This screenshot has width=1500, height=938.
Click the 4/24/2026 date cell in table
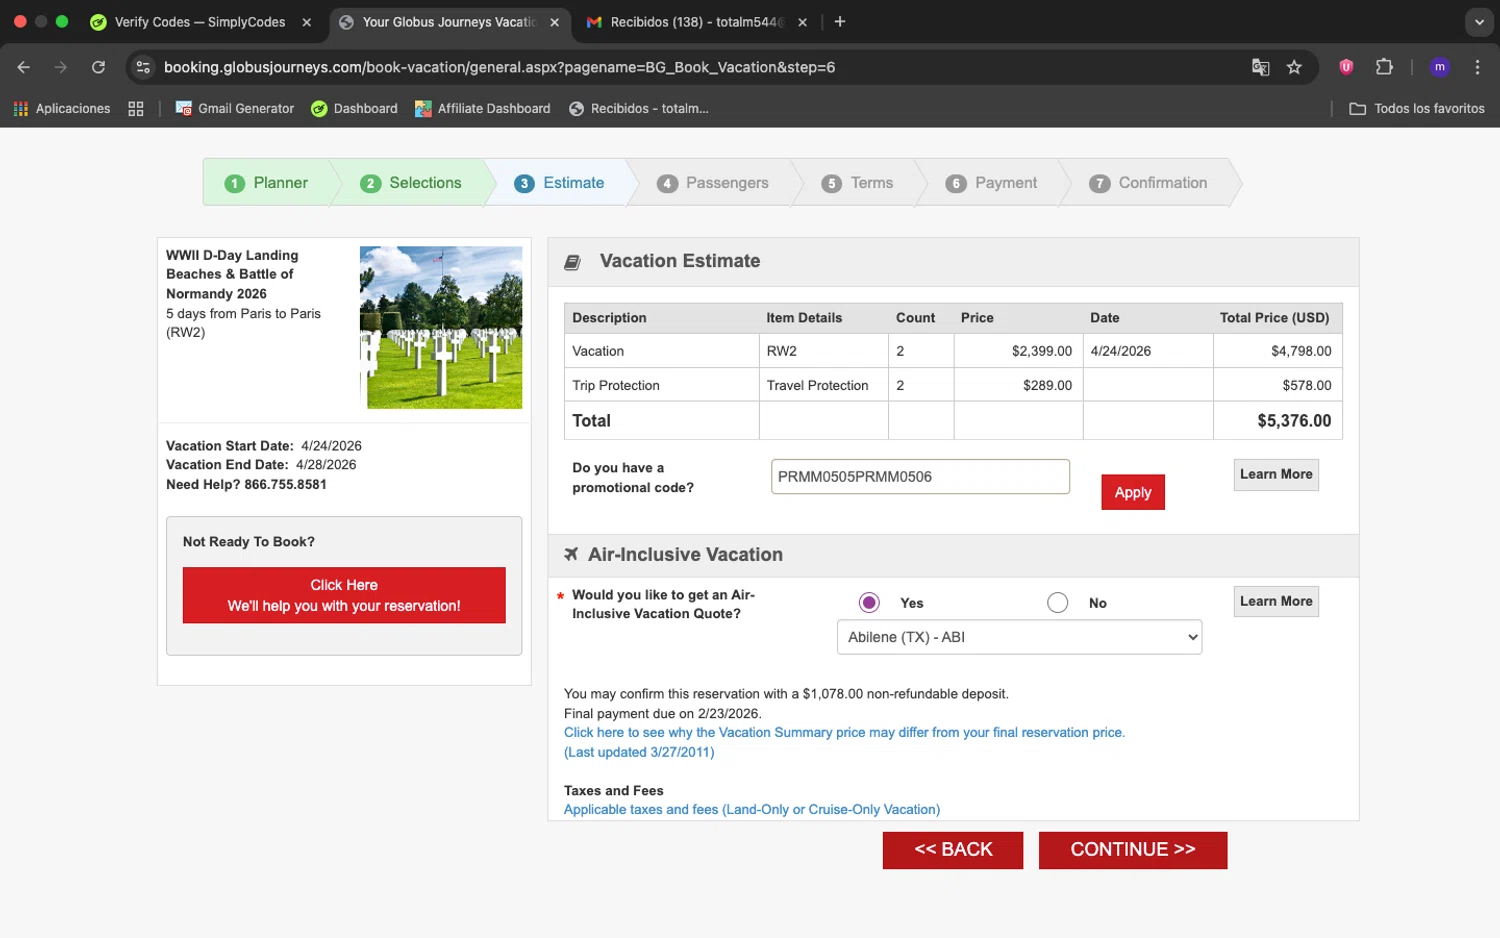(1148, 351)
